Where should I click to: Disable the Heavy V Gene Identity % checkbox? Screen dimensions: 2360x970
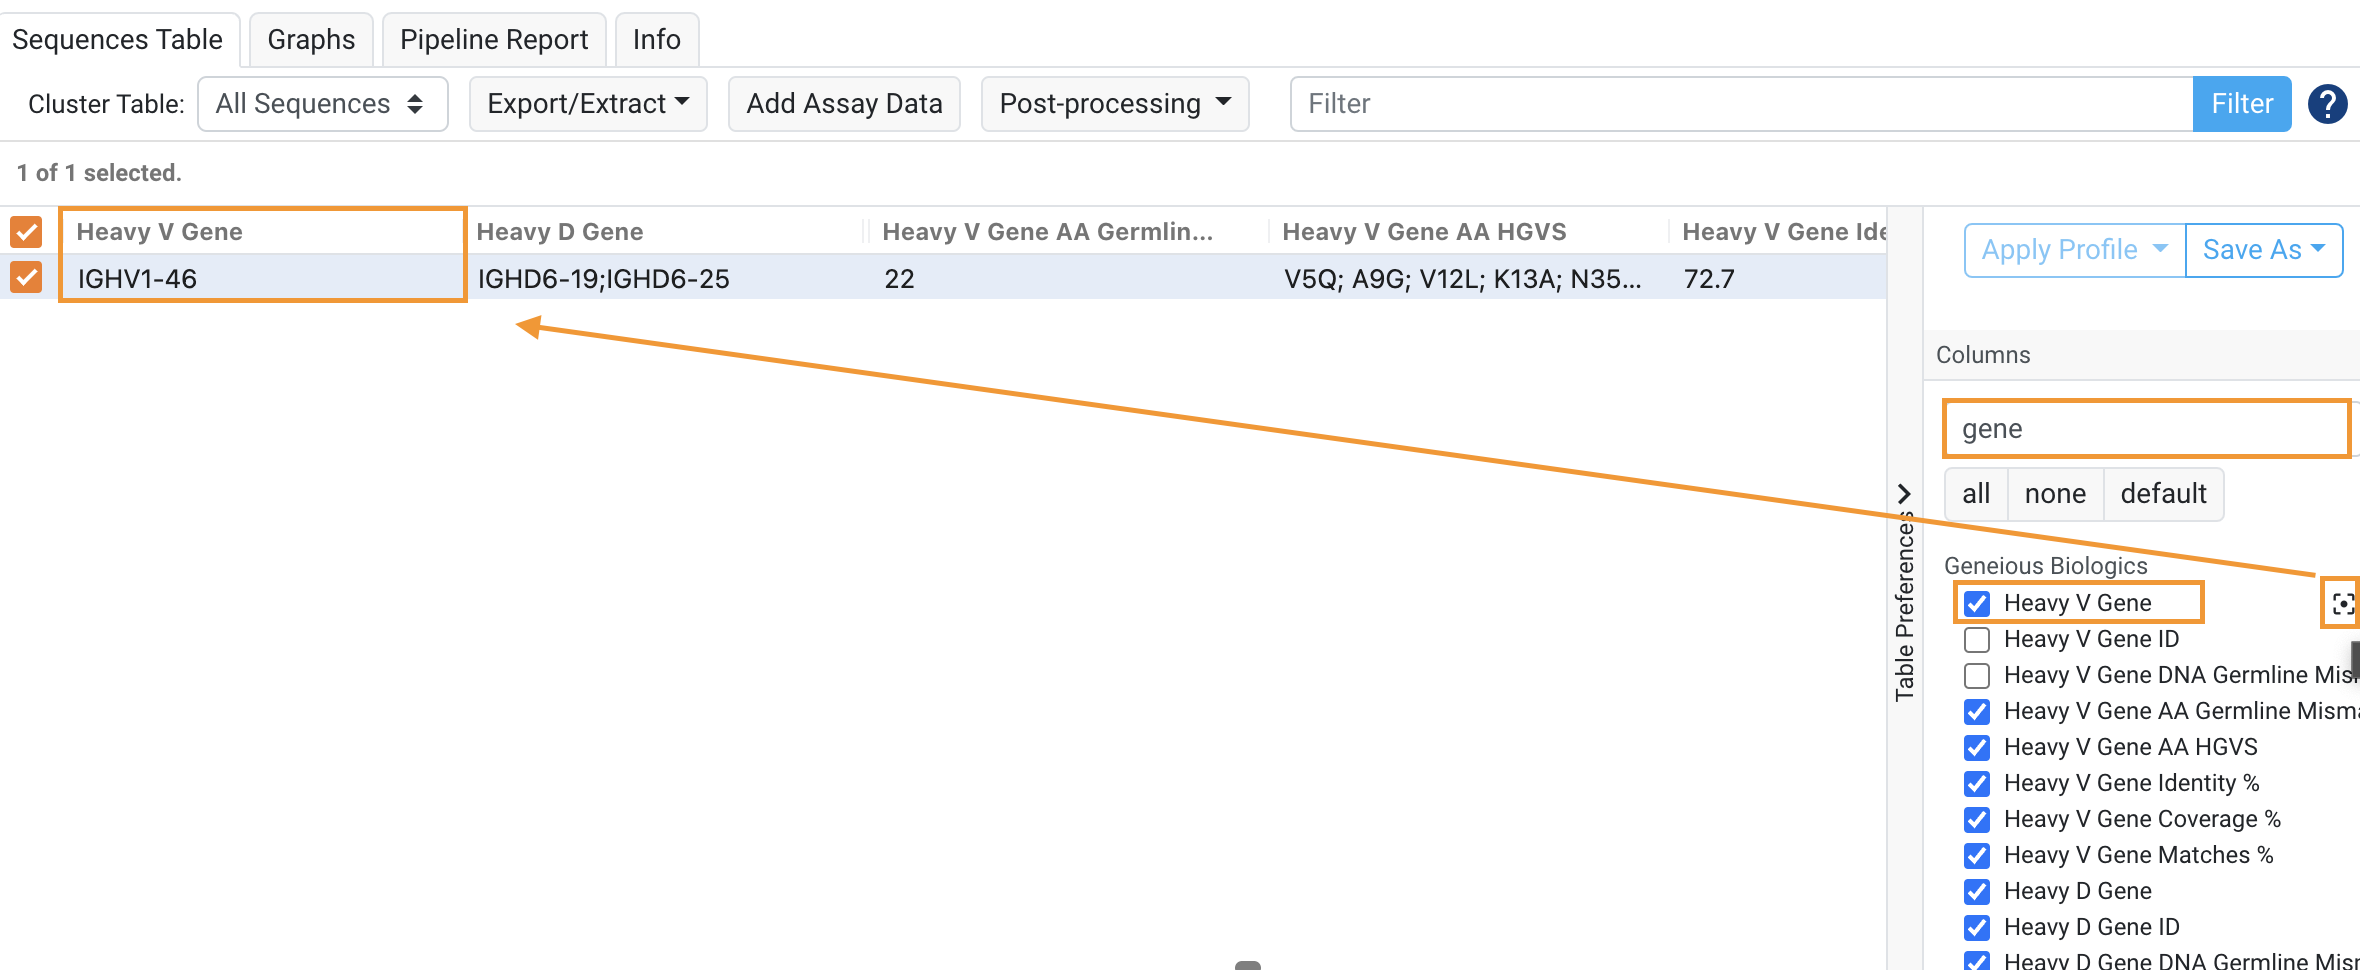[1977, 783]
